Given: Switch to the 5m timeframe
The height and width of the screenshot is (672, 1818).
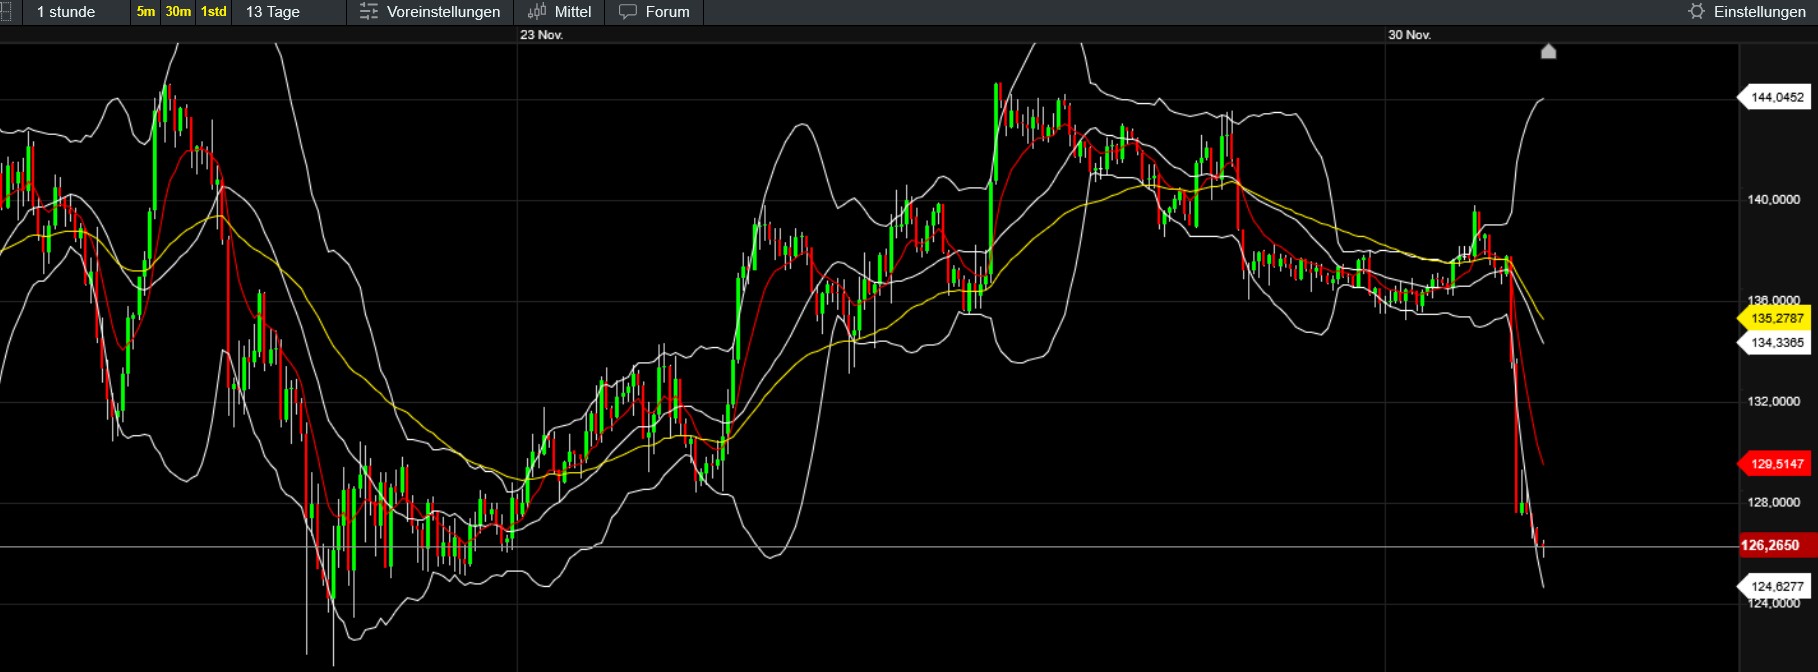Looking at the screenshot, I should 146,12.
